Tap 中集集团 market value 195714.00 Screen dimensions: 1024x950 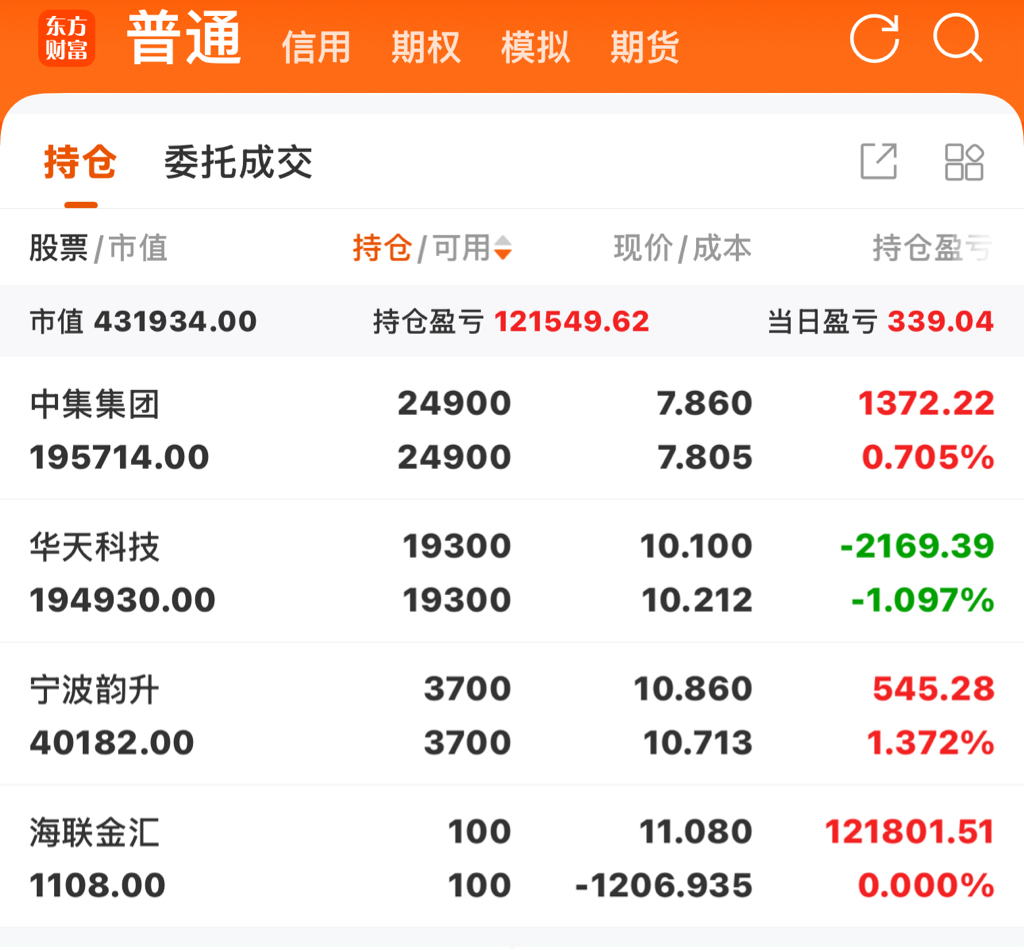(x=120, y=456)
